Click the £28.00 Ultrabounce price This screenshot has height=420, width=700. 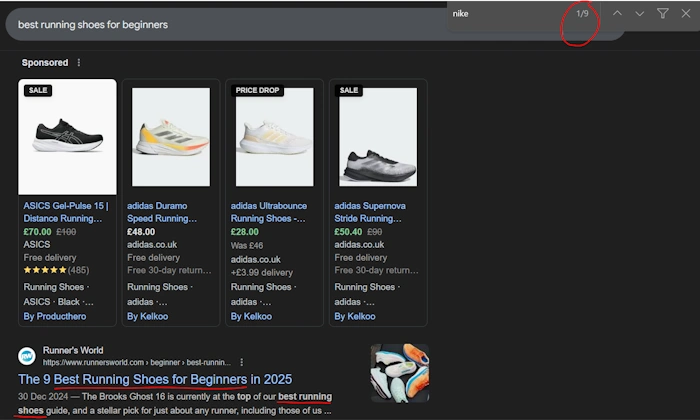tap(245, 232)
